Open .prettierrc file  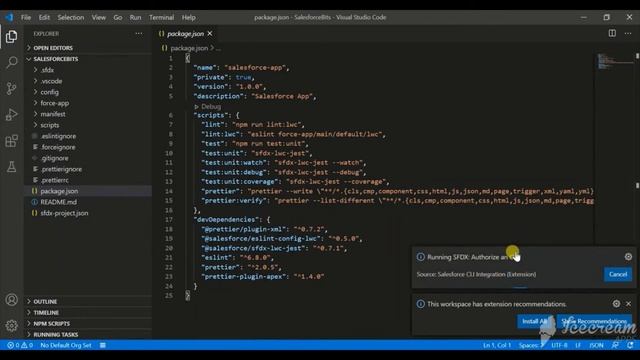pos(54,180)
